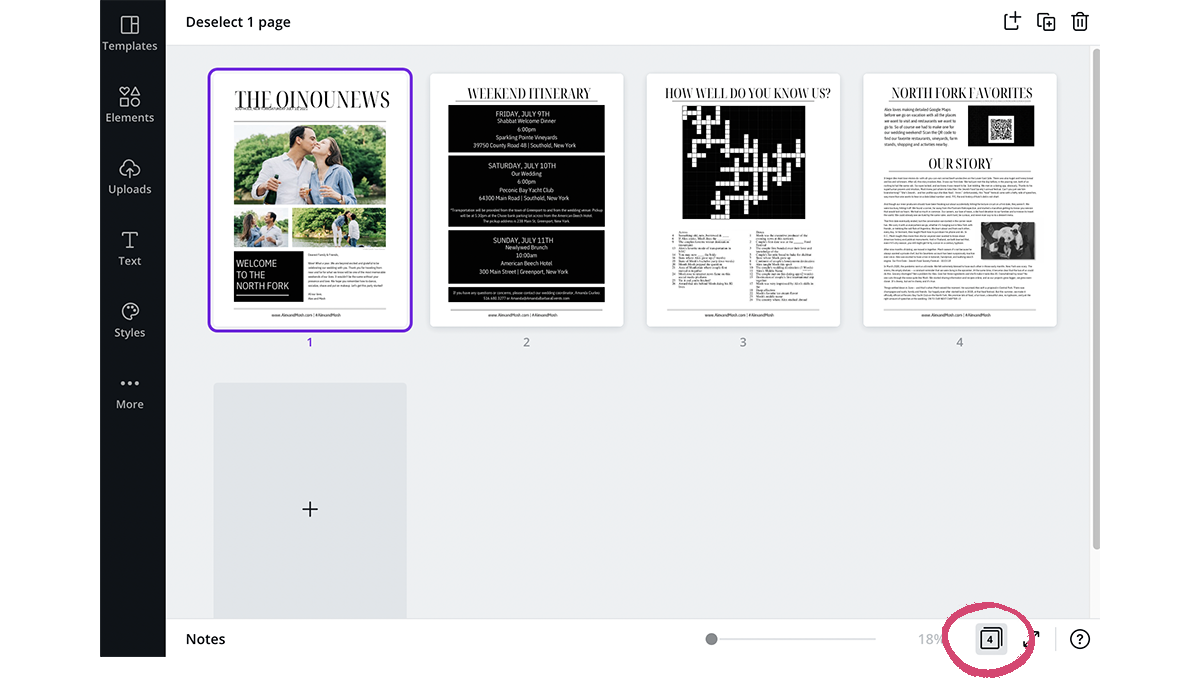Share the design using the export icon
The width and height of the screenshot is (1200, 690).
[1012, 20]
